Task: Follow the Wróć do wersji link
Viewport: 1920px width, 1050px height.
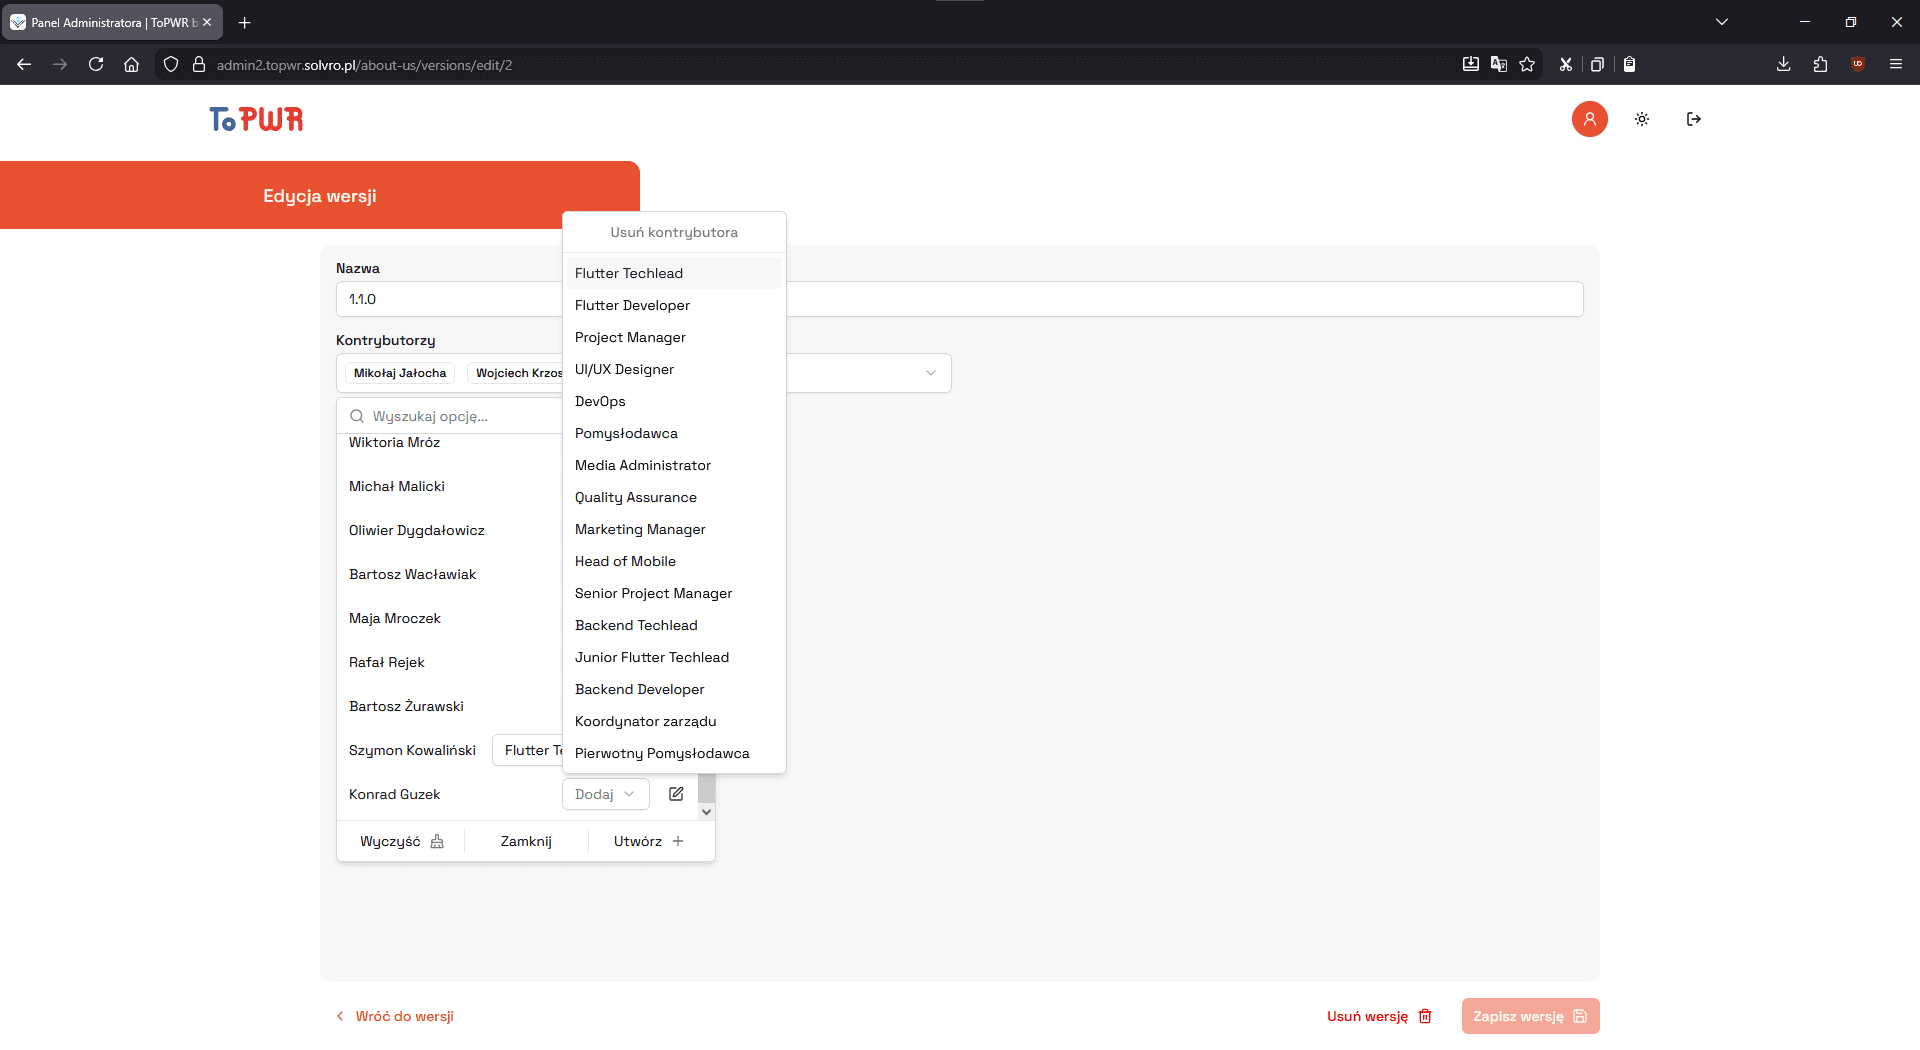Action: [404, 1015]
